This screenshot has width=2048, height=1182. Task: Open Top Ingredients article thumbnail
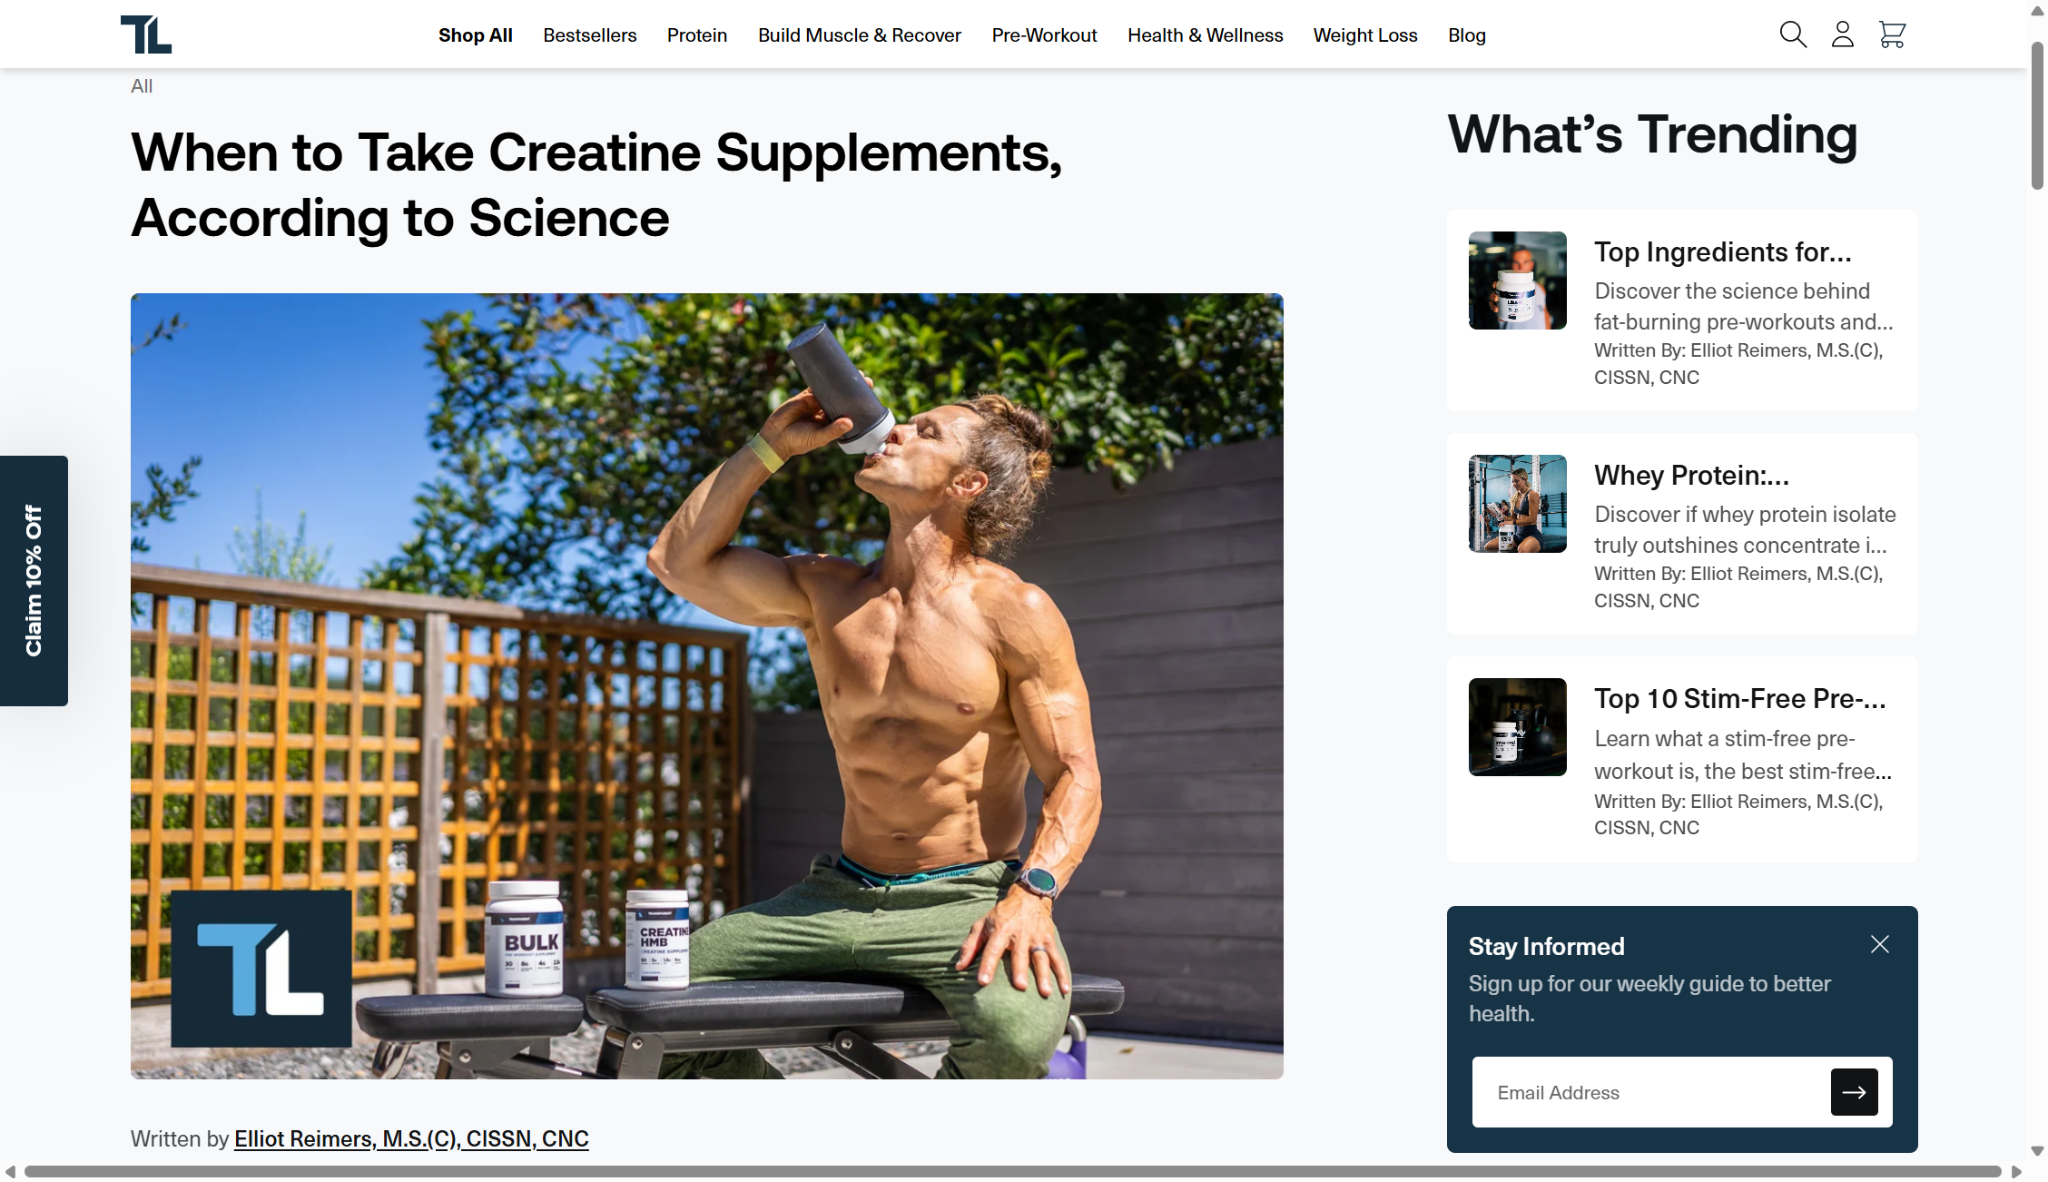click(1517, 281)
